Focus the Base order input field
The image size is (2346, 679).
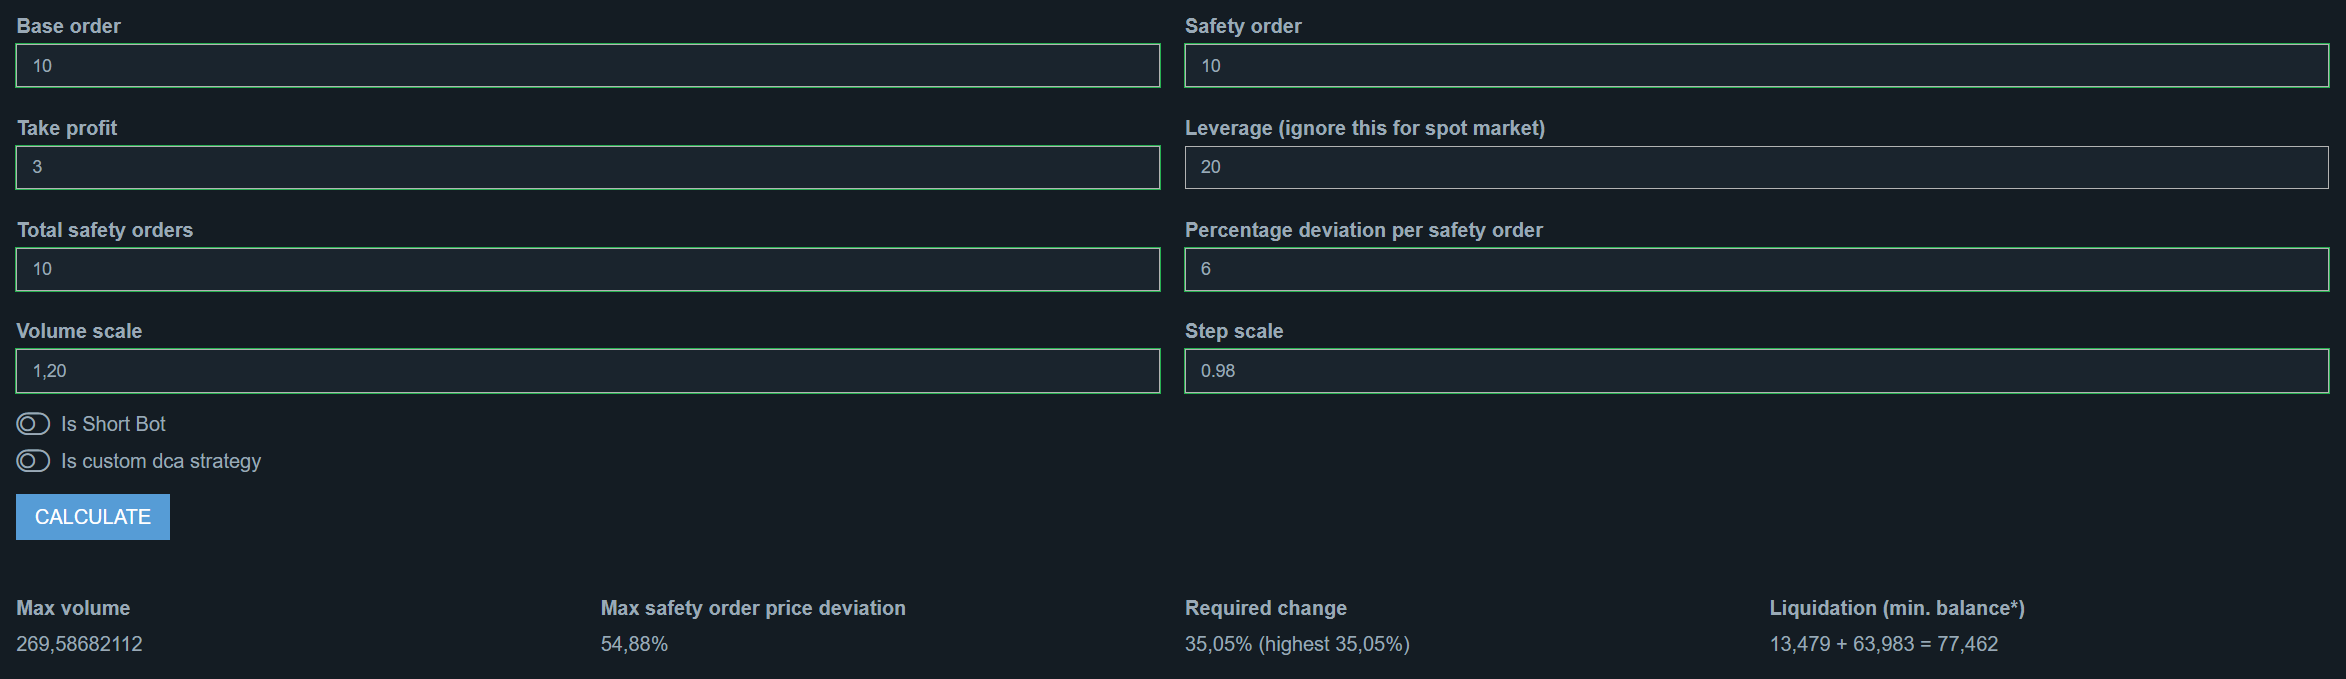point(588,66)
